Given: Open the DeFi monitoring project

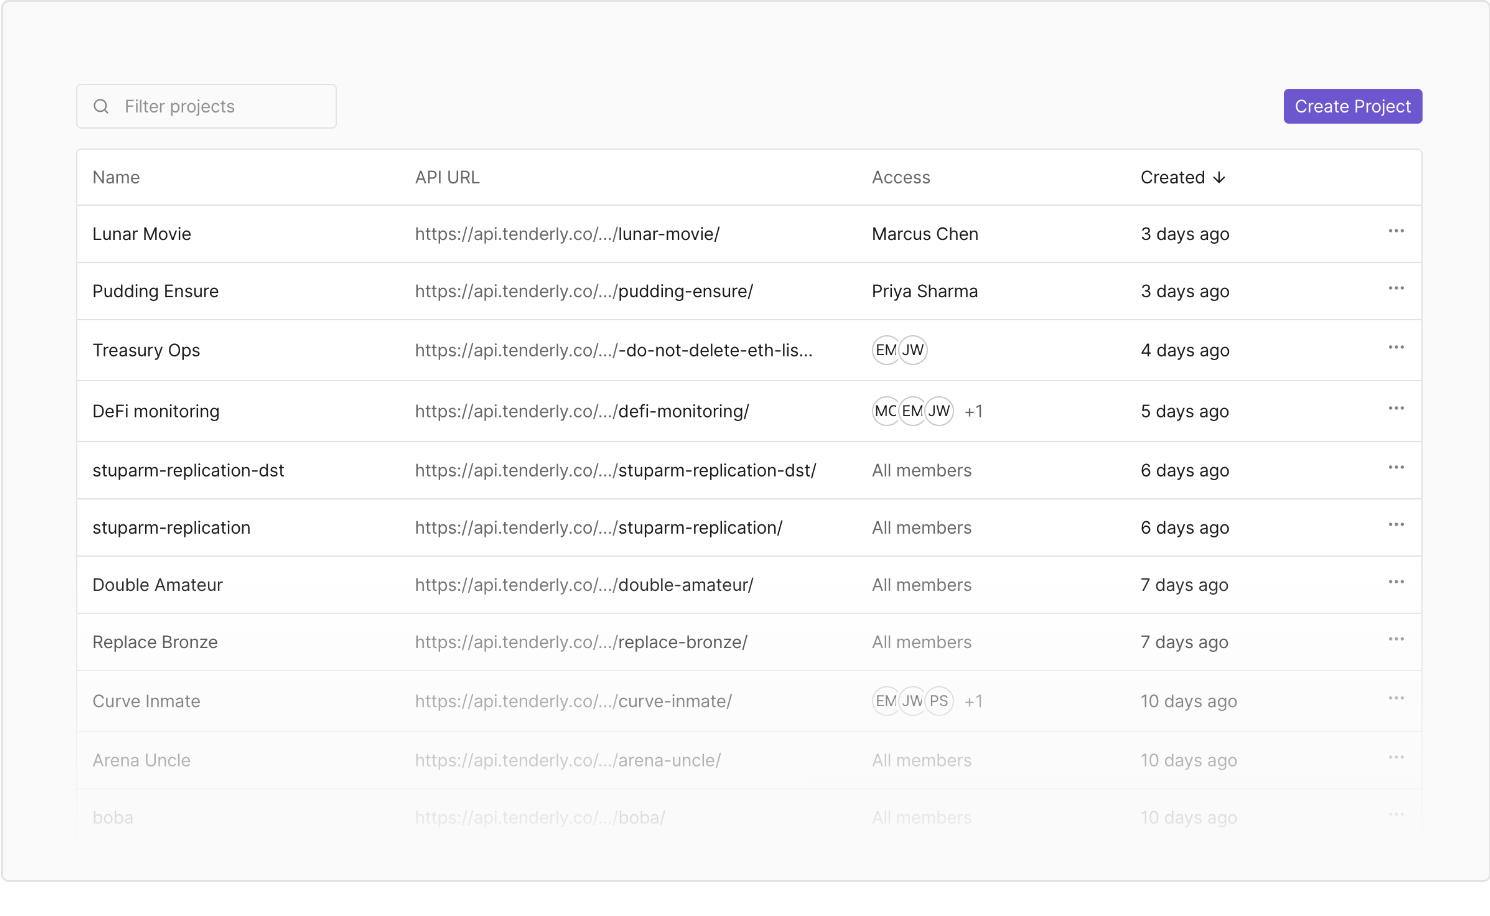Looking at the screenshot, I should [x=156, y=411].
